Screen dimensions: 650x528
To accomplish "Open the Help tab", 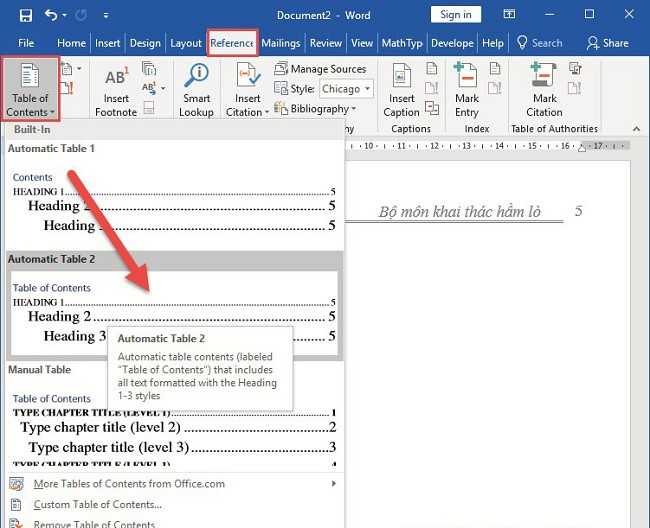I will click(492, 43).
